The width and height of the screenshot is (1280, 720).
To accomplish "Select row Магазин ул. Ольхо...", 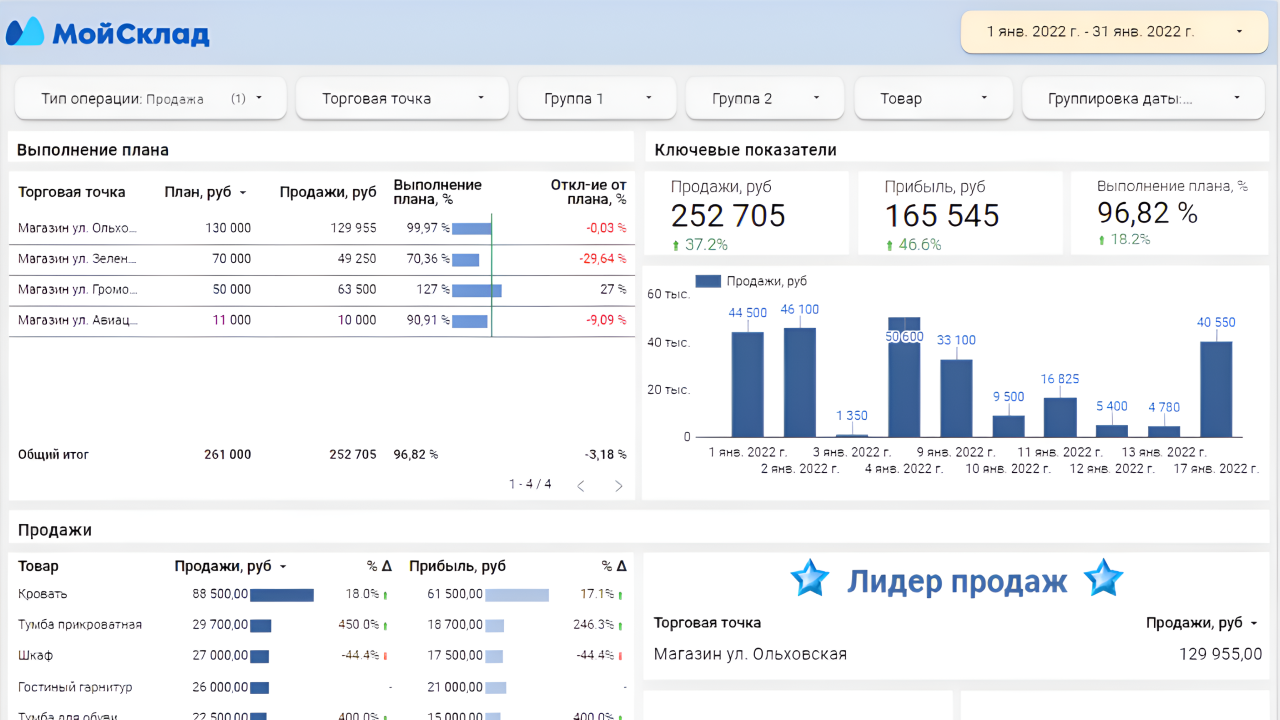I will [x=322, y=228].
